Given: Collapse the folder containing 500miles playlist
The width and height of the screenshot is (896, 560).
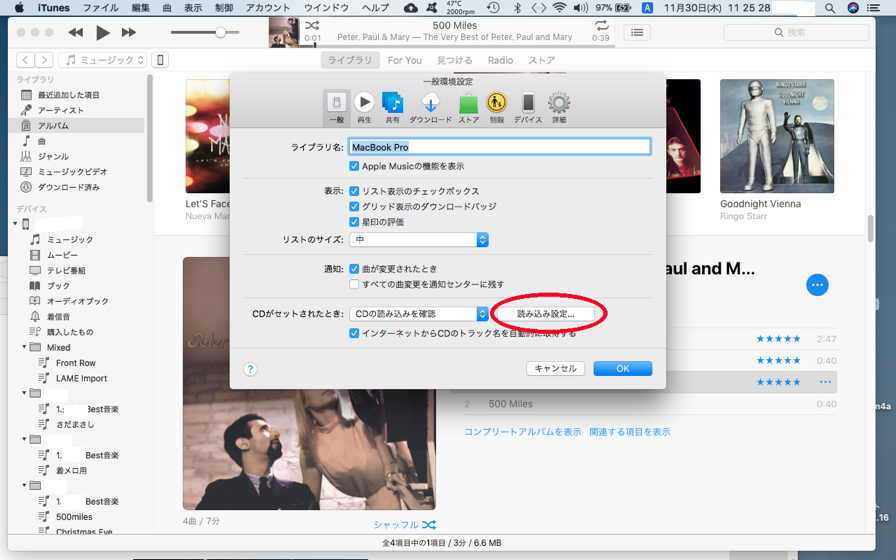Looking at the screenshot, I should pyautogui.click(x=25, y=485).
